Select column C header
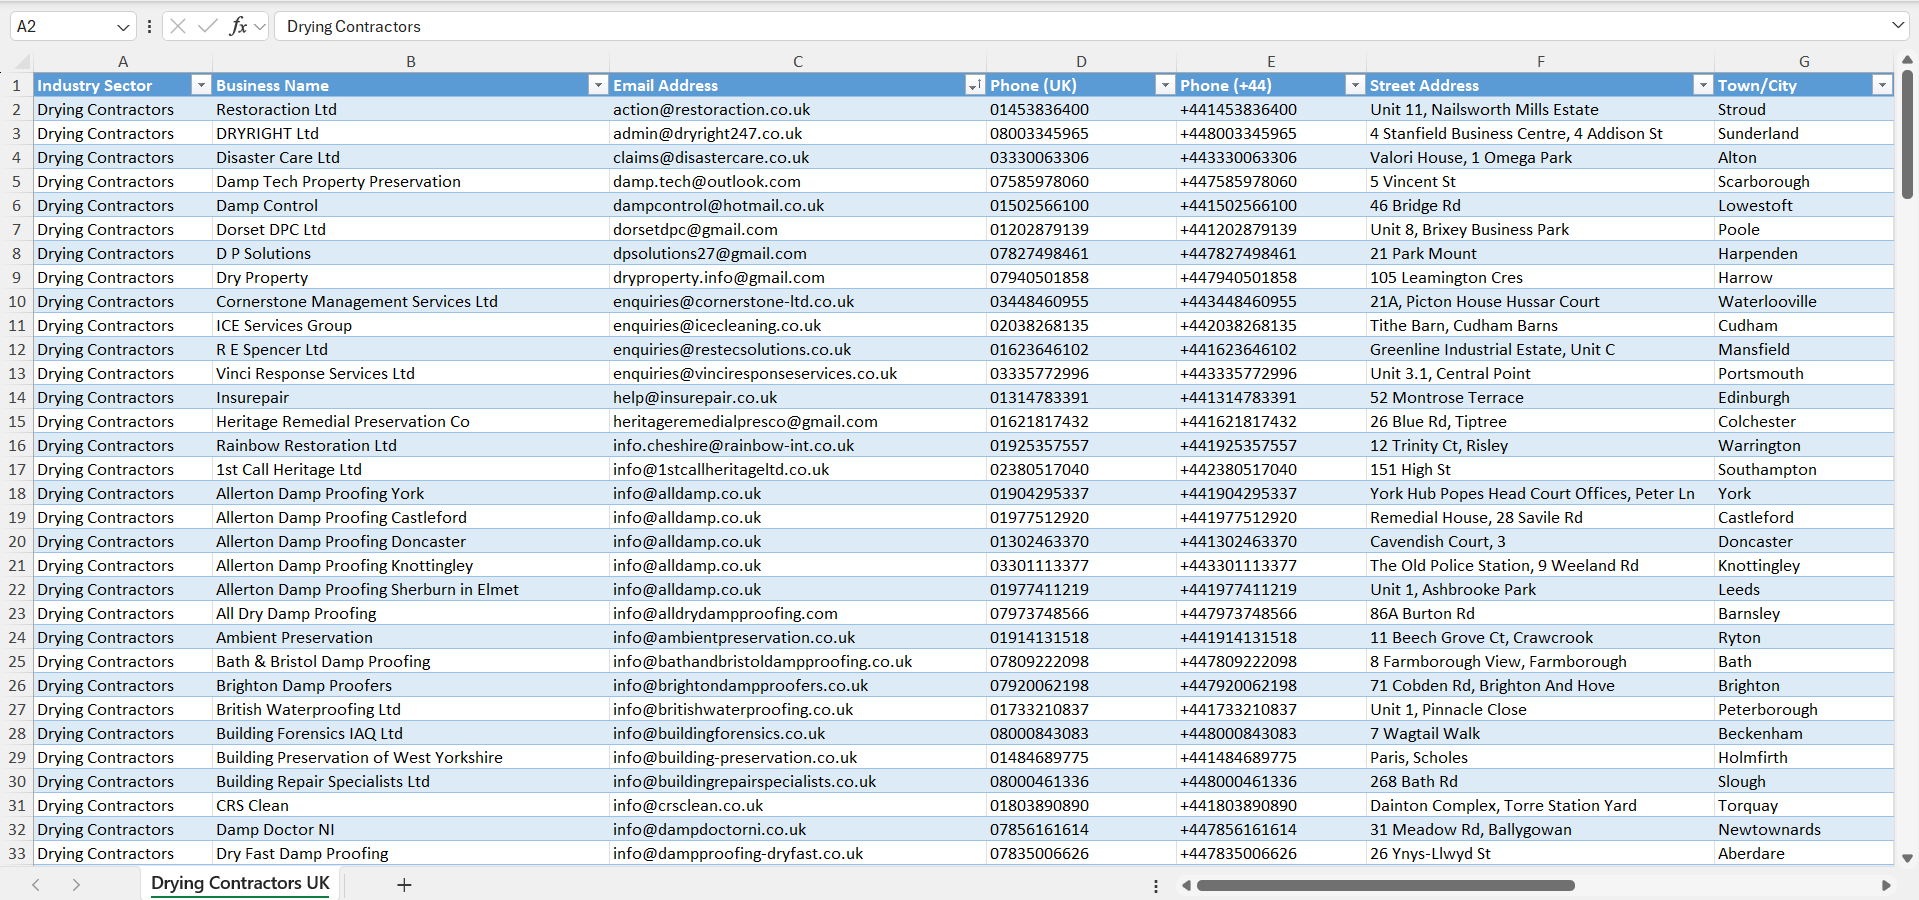 [797, 61]
